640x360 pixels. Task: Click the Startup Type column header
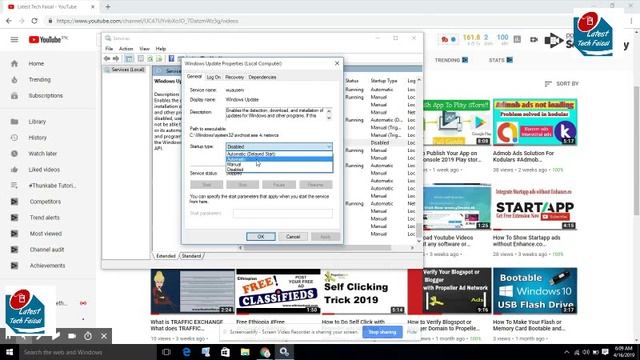[384, 81]
